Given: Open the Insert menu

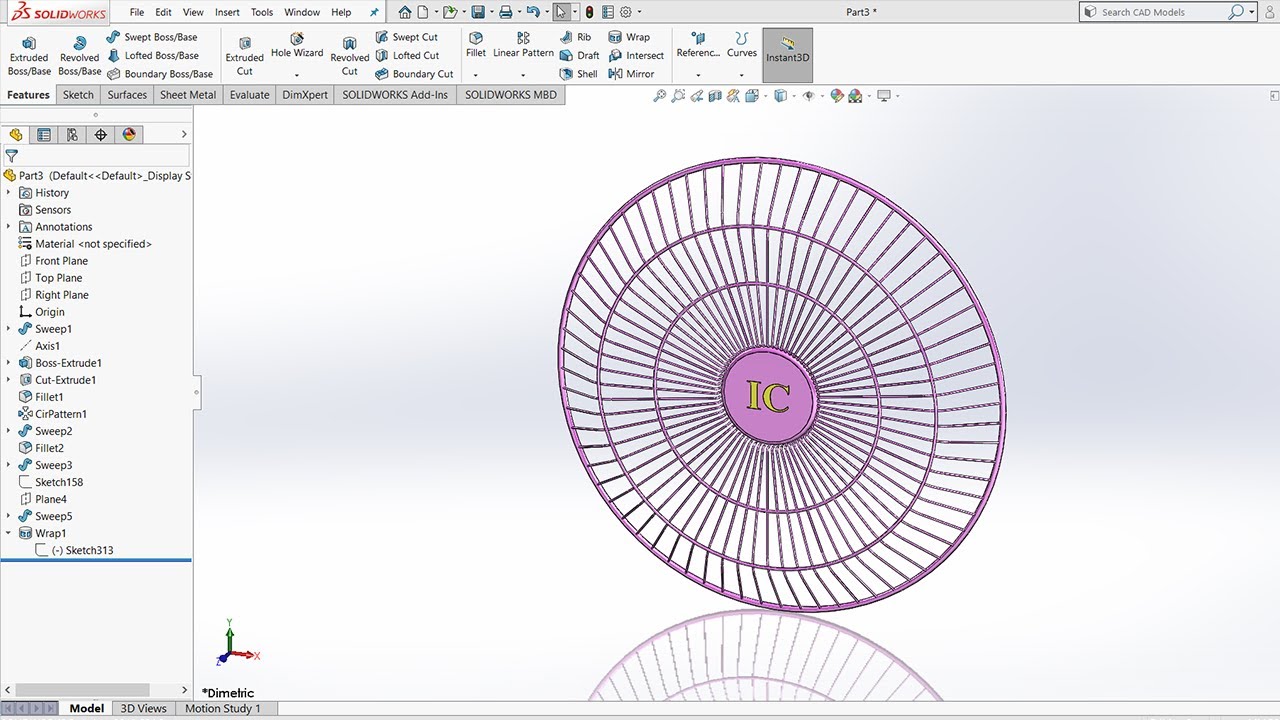Looking at the screenshot, I should (x=227, y=12).
